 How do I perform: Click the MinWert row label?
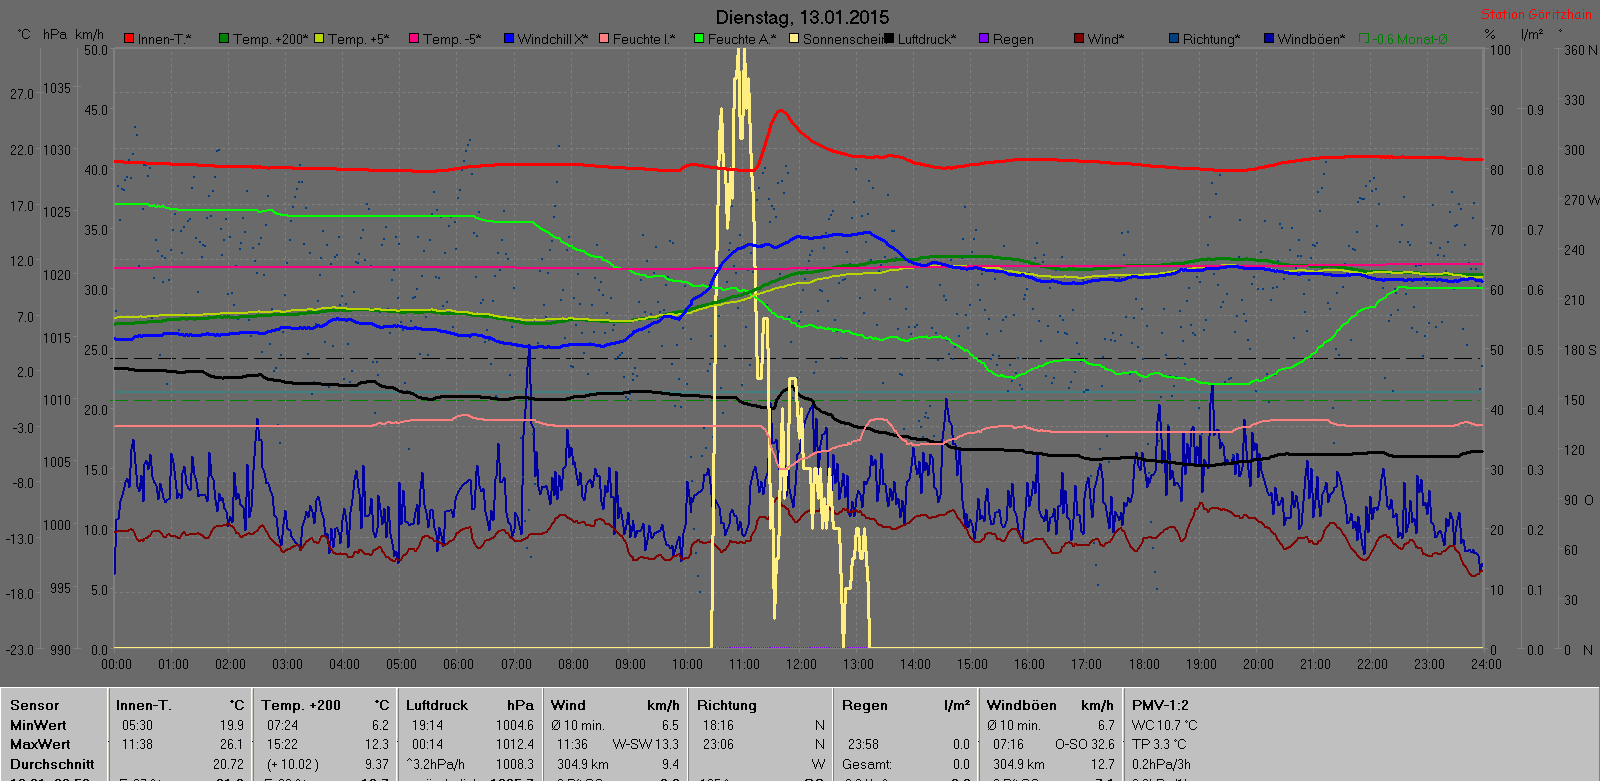[x=38, y=725]
